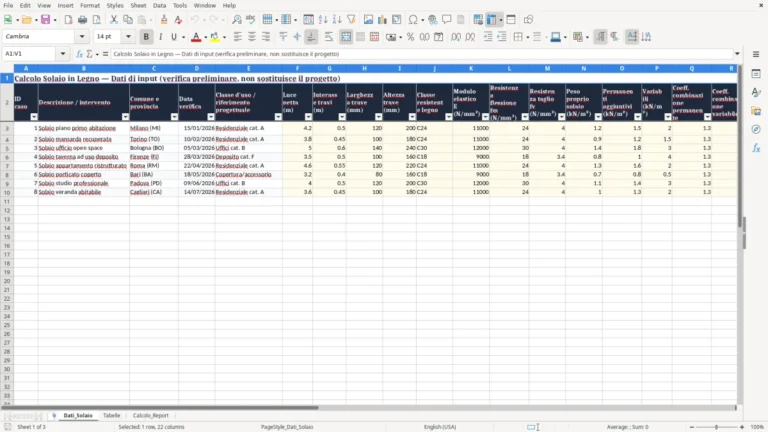Toggle Wrap Text on selected cells
The height and width of the screenshot is (432, 768).
[329, 37]
